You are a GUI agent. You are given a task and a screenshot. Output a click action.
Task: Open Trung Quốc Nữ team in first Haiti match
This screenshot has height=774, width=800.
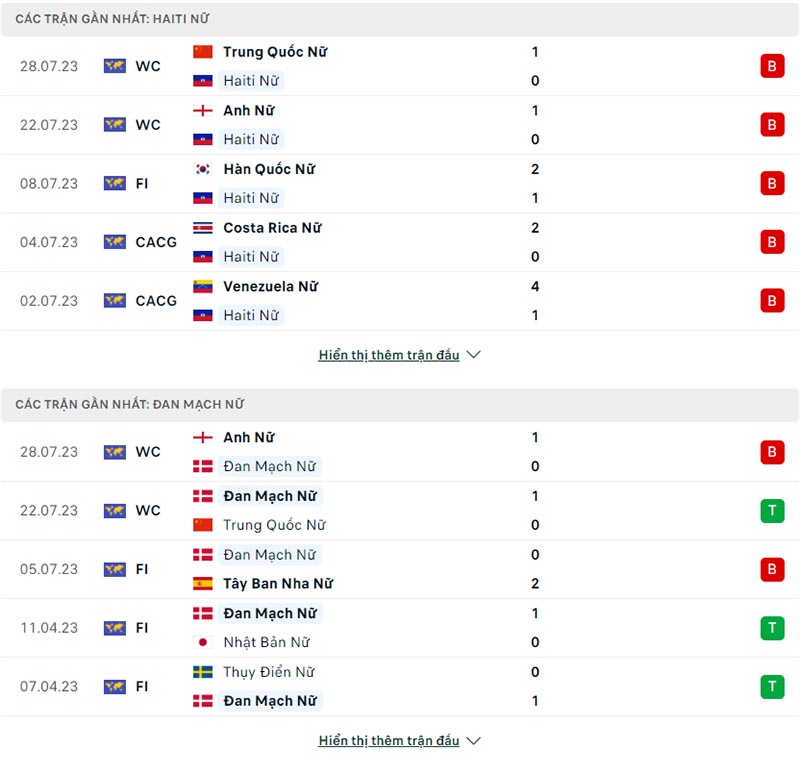(275, 52)
